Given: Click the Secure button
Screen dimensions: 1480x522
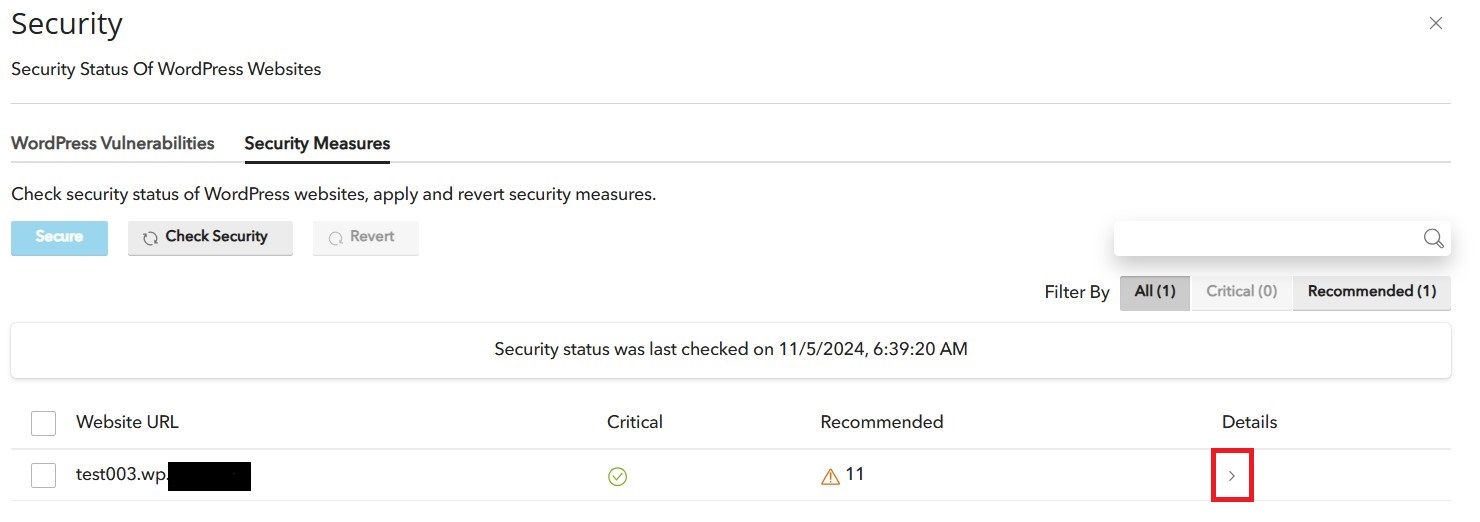Looking at the screenshot, I should pos(59,238).
